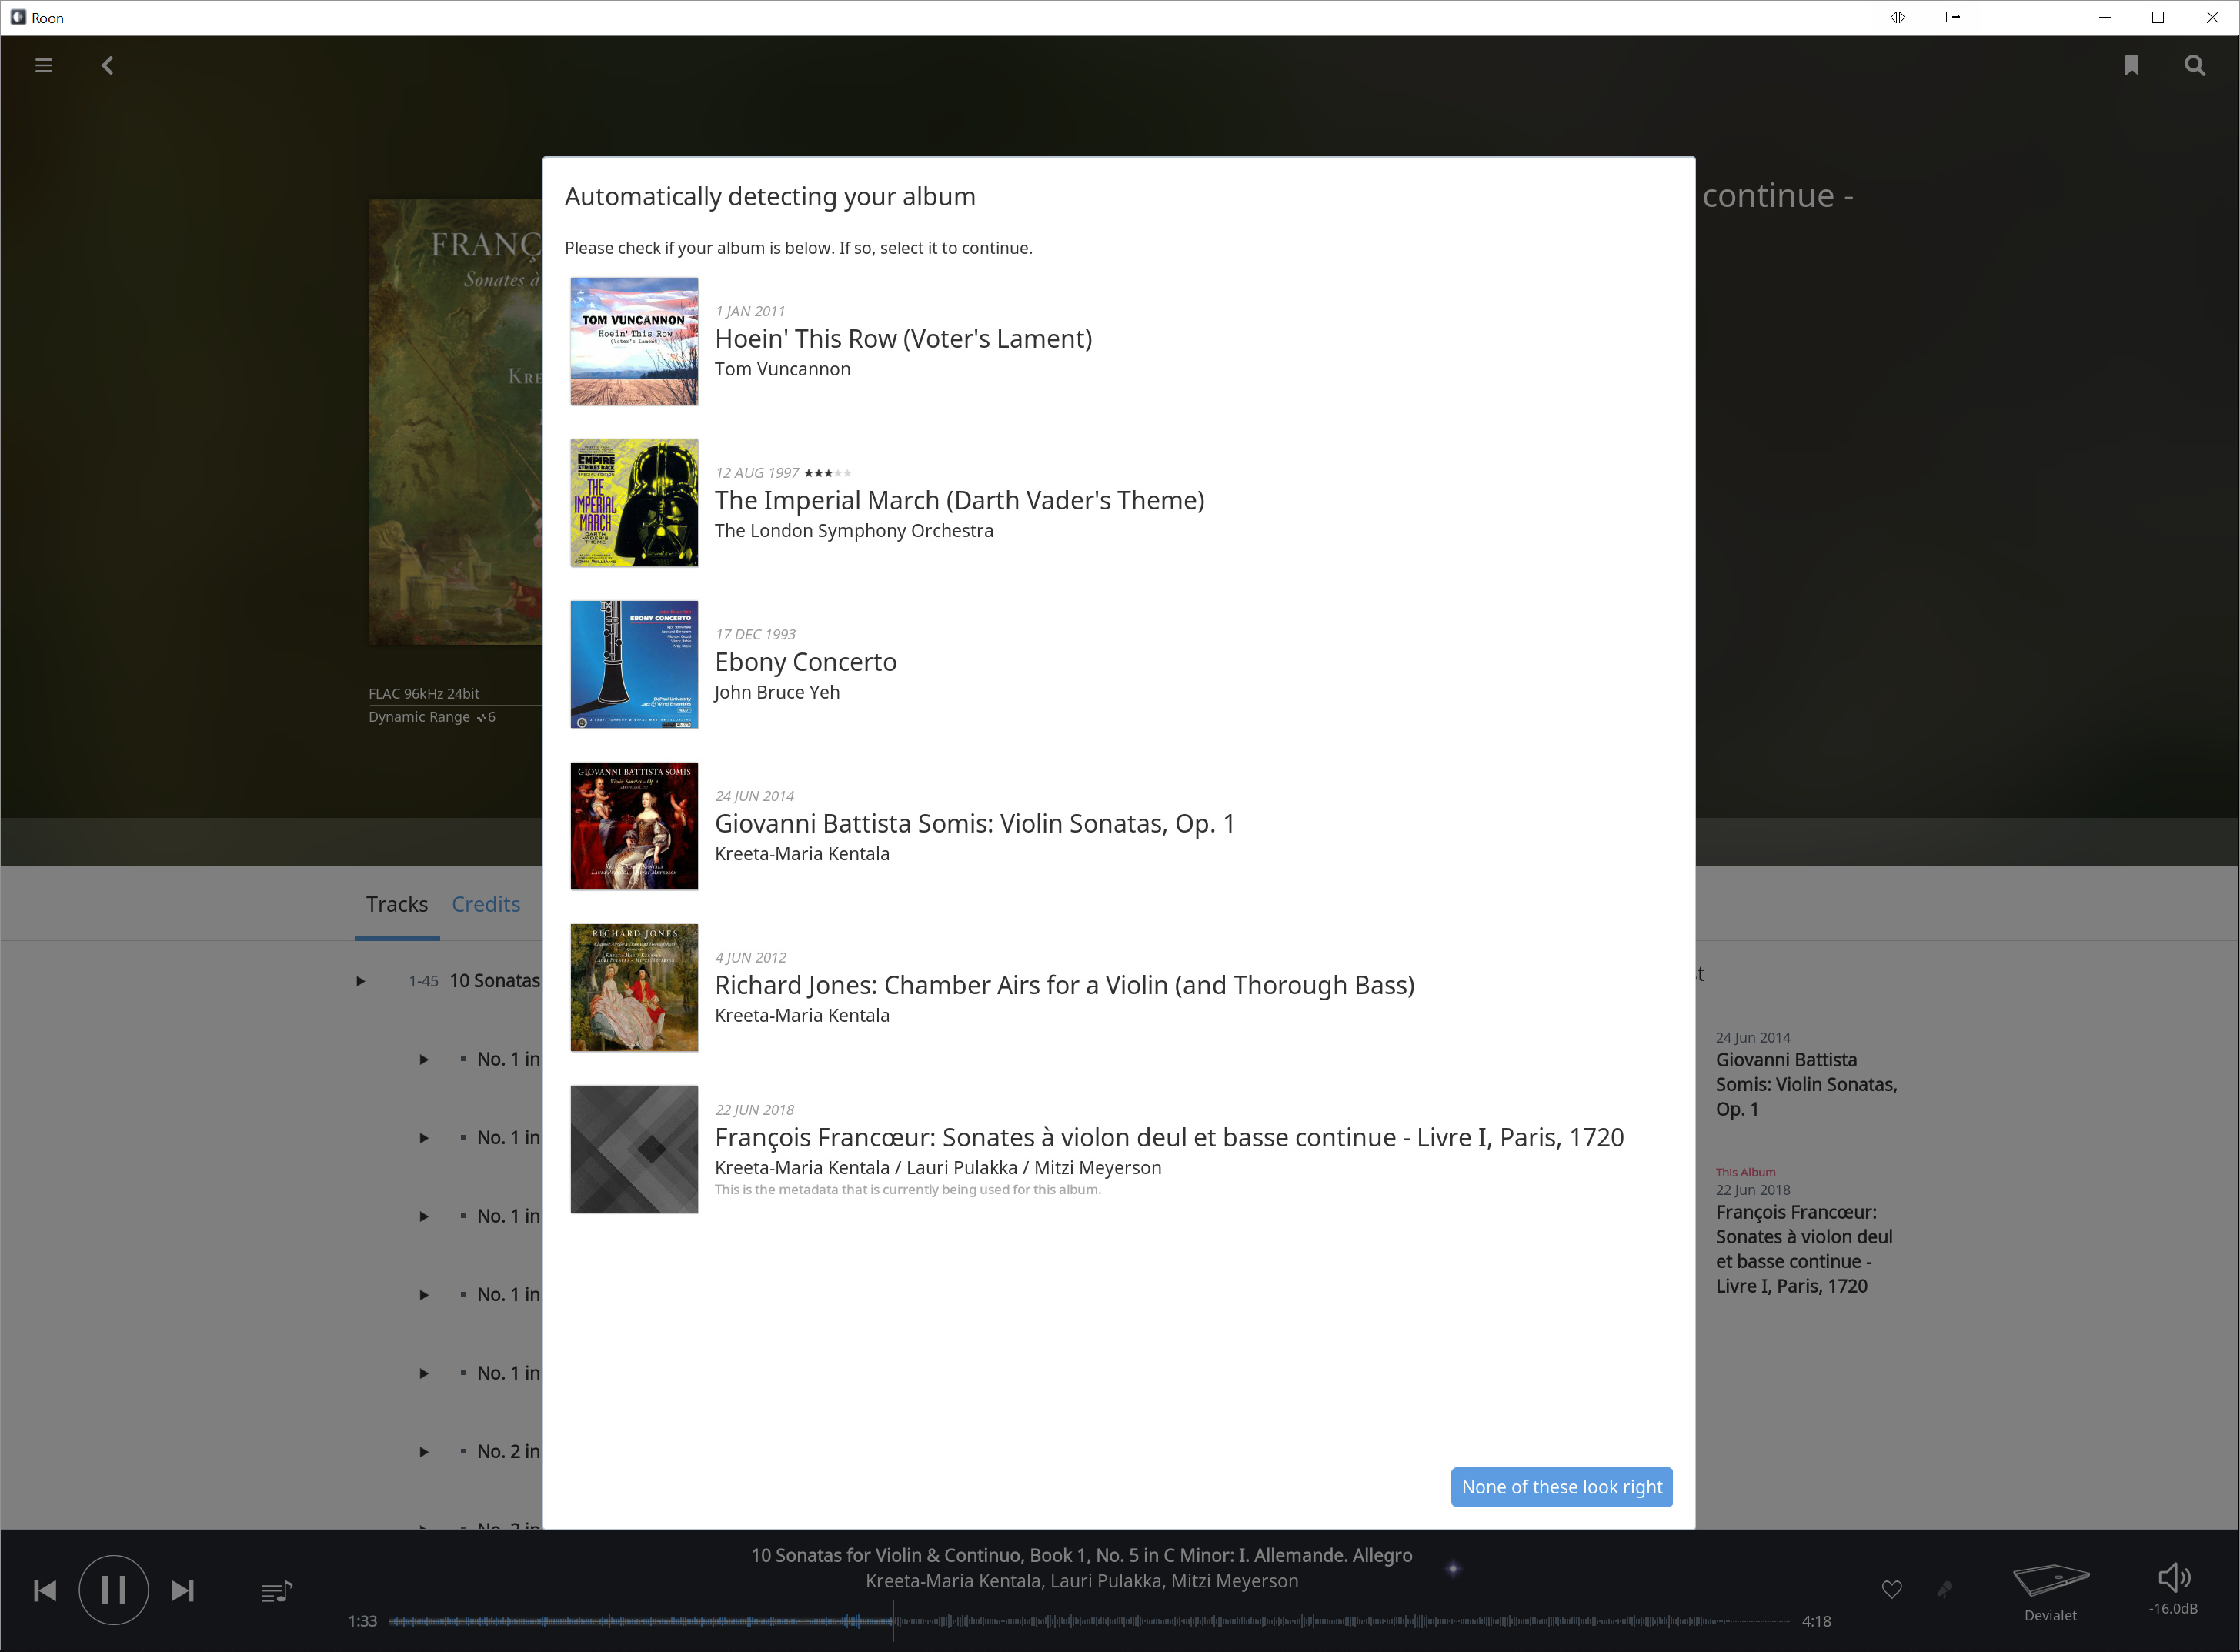The width and height of the screenshot is (2240, 1652).
Task: Toggle the lyrics microphone icon
Action: point(1944,1589)
